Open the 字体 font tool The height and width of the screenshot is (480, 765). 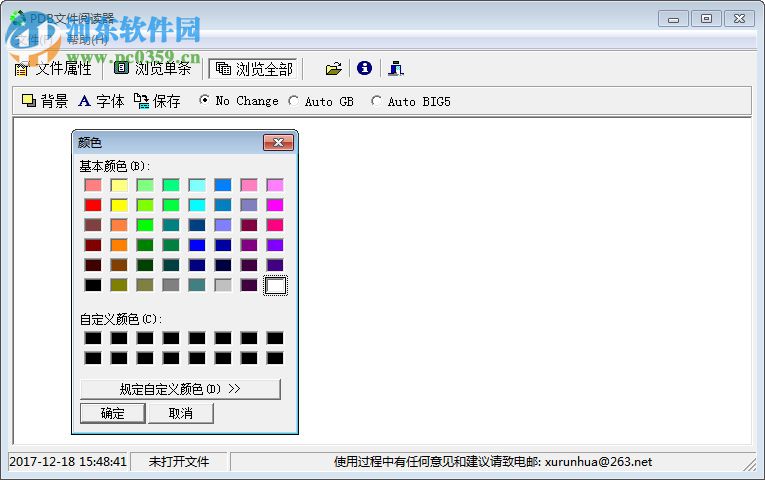[x=101, y=101]
